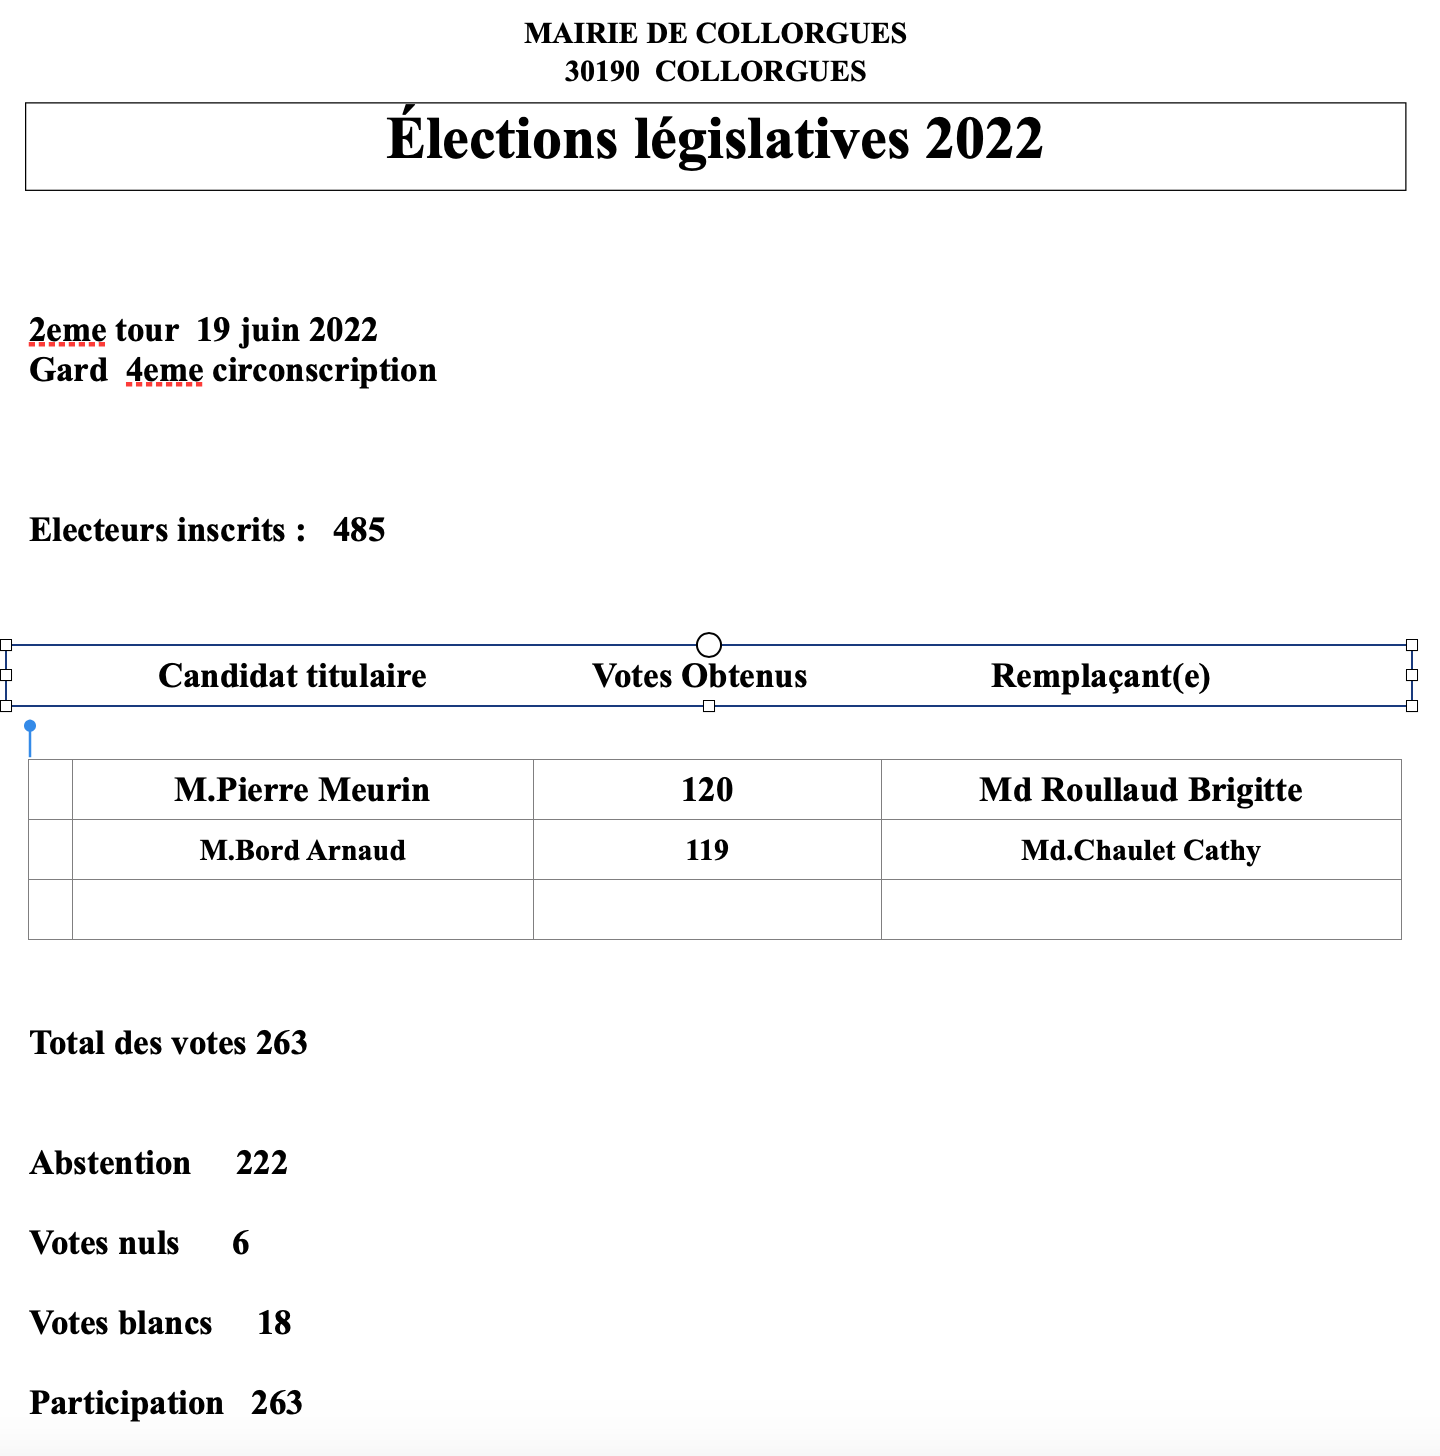Click the blue anchor marker above the table
Image resolution: width=1440 pixels, height=1456 pixels.
click(30, 727)
